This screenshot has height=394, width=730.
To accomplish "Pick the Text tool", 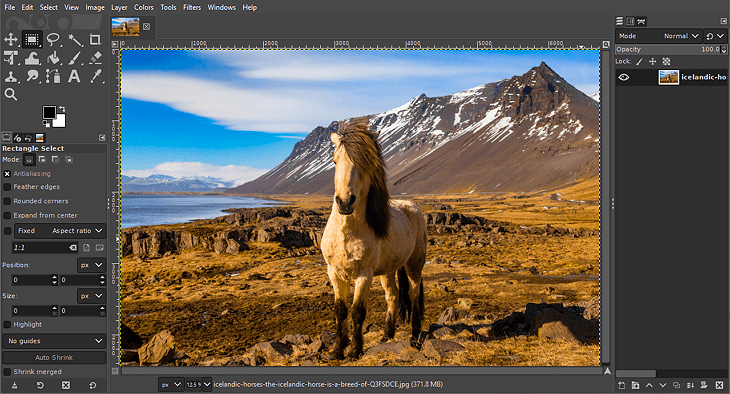I will [74, 76].
